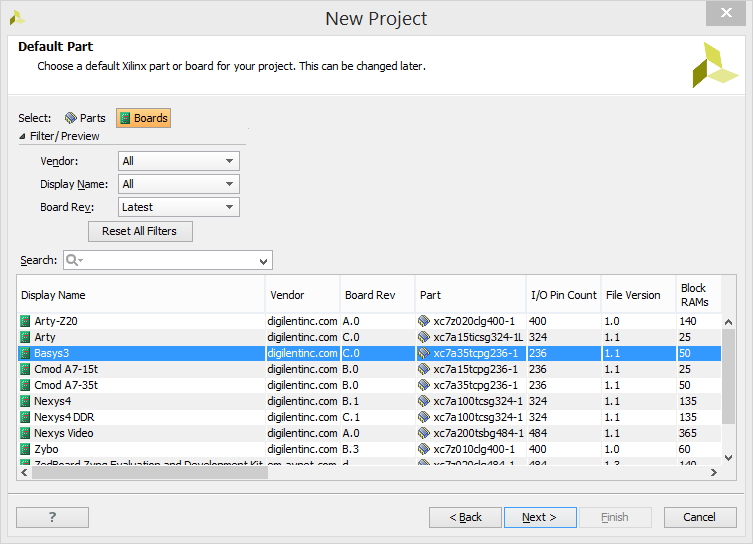The image size is (753, 544).
Task: Click the Nexys Video board icon
Action: pos(25,433)
